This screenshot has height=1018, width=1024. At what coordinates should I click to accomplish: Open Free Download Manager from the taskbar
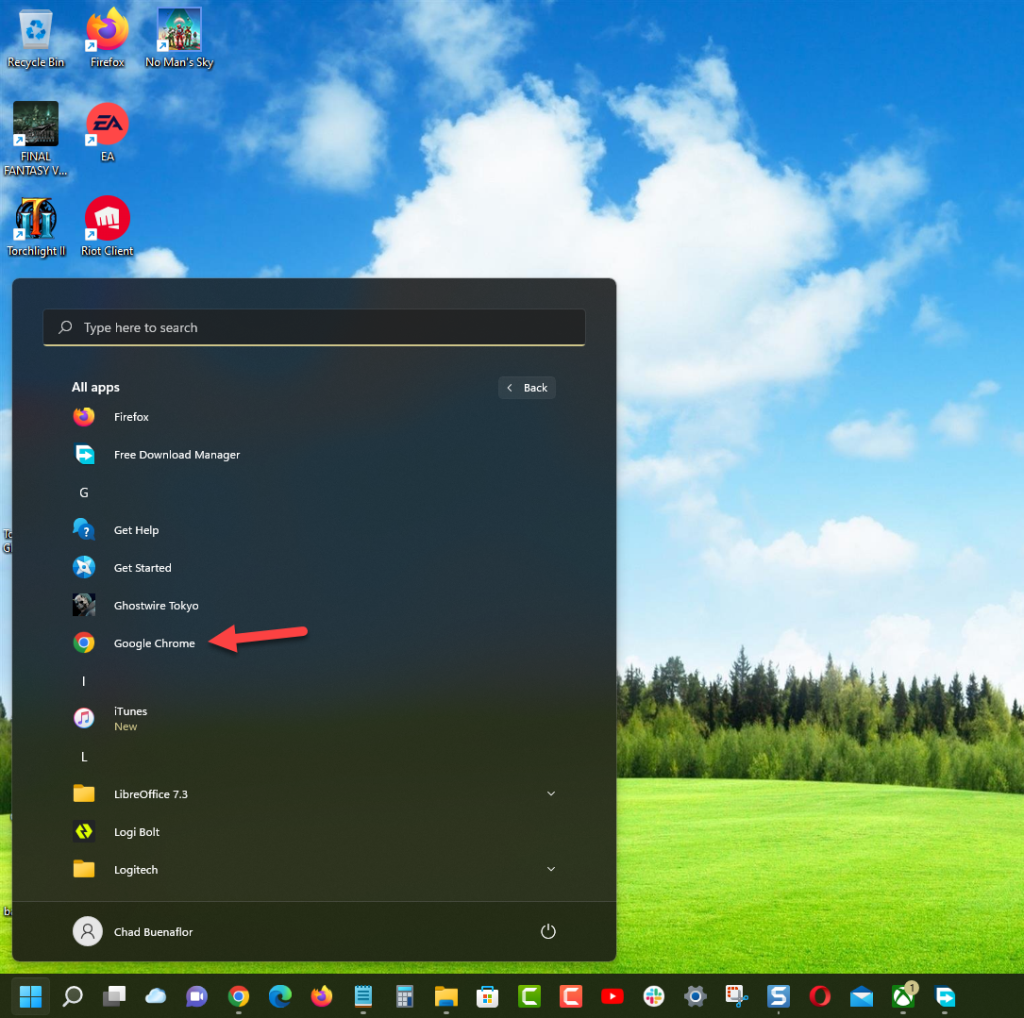coord(945,996)
